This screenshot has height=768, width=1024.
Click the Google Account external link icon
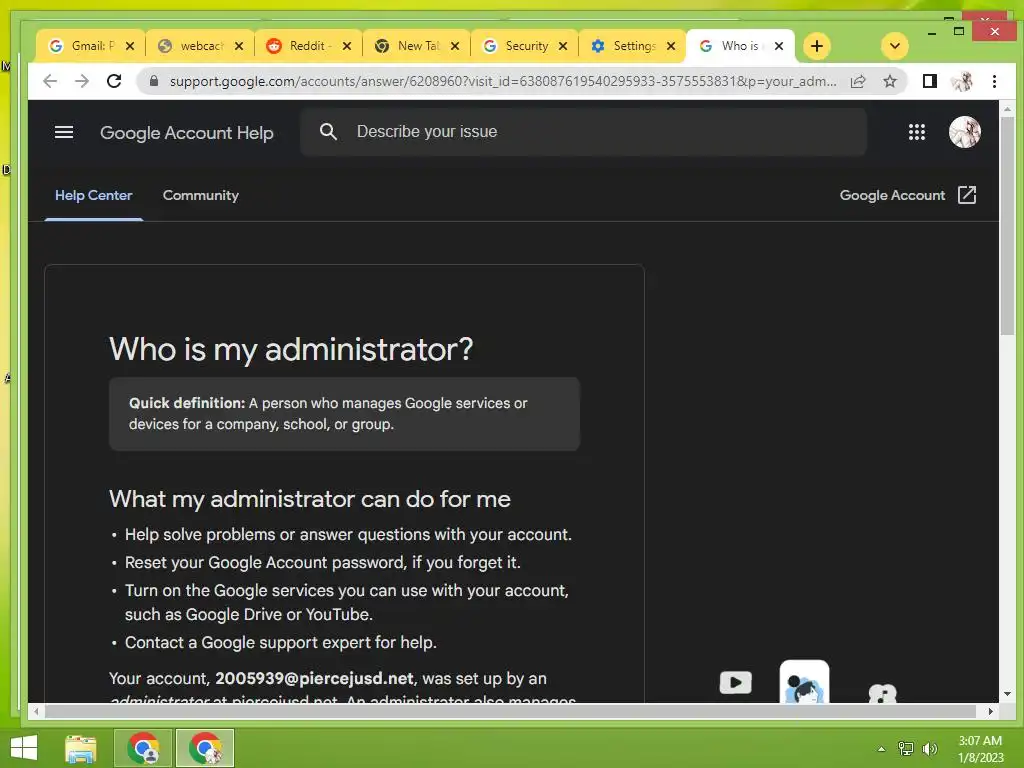click(x=967, y=195)
